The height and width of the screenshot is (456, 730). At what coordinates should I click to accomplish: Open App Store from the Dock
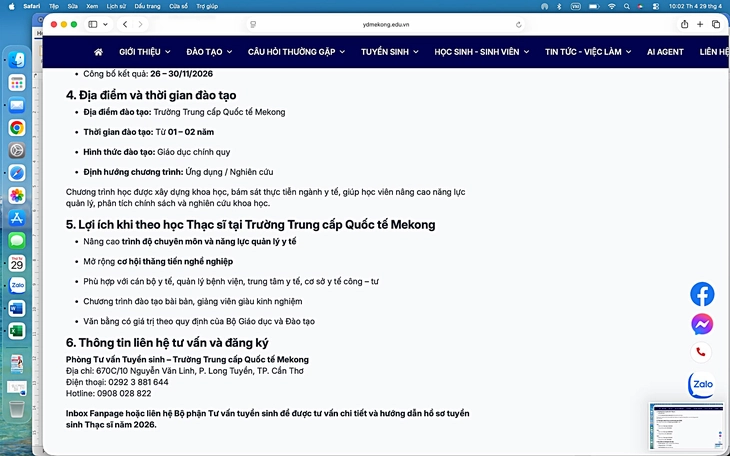tap(17, 218)
